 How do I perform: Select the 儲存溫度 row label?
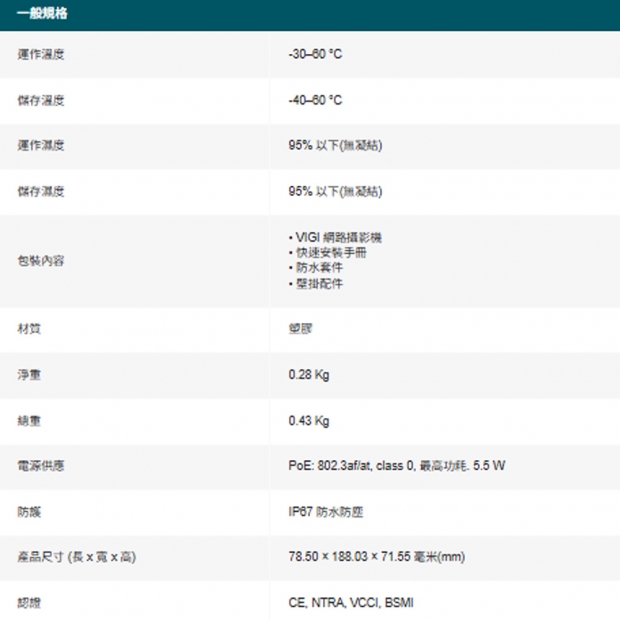[41, 100]
